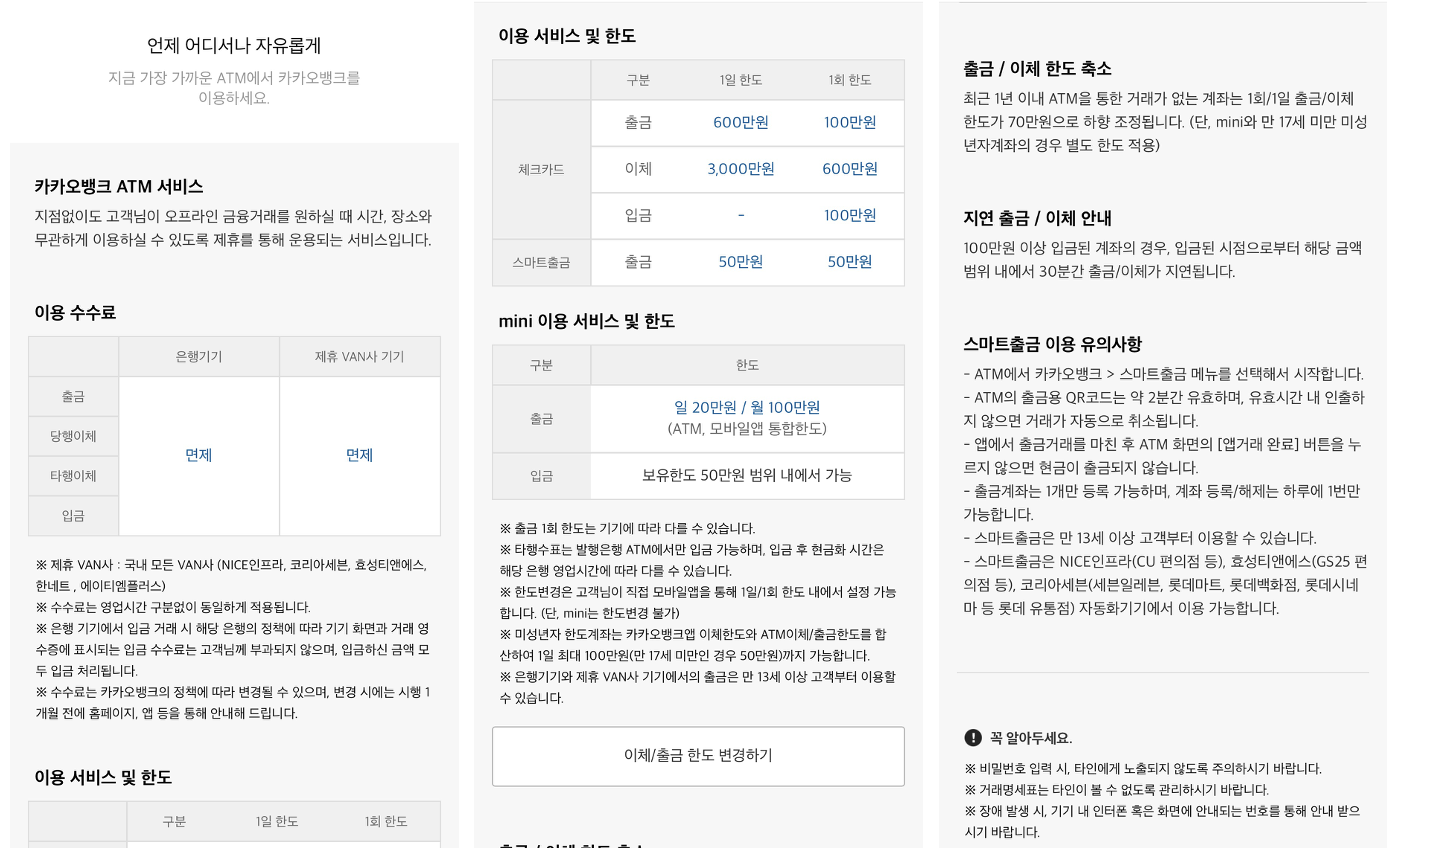The width and height of the screenshot is (1436, 854).
Task: Click the 카카오뱅크 ATM 서비스 heading
Action: [x=119, y=186]
